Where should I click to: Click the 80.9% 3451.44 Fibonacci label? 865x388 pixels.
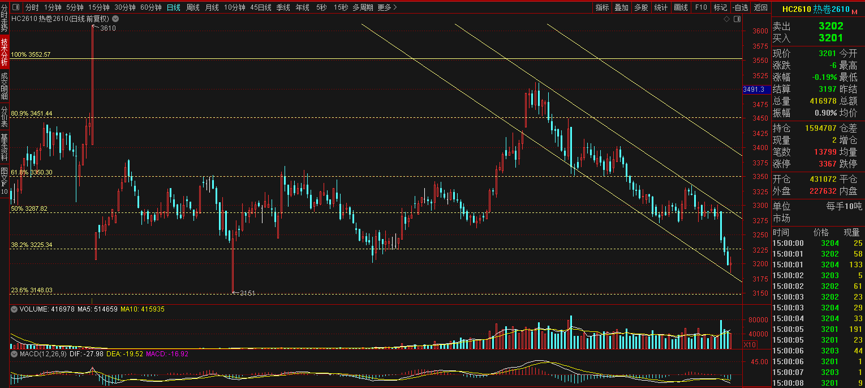click(x=31, y=114)
